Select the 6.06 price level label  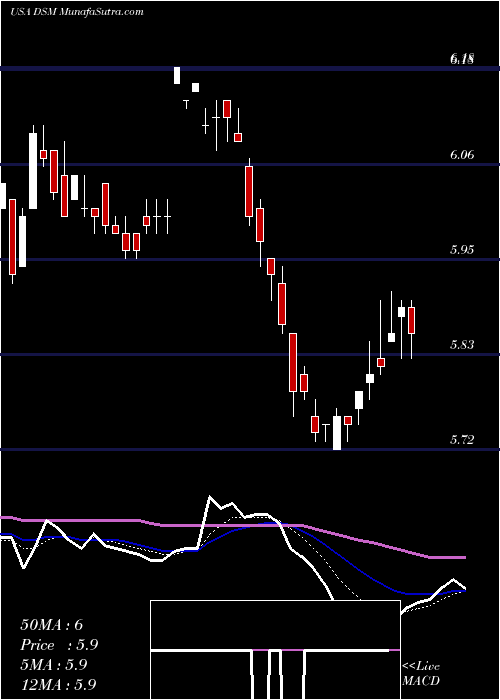pyautogui.click(x=461, y=155)
